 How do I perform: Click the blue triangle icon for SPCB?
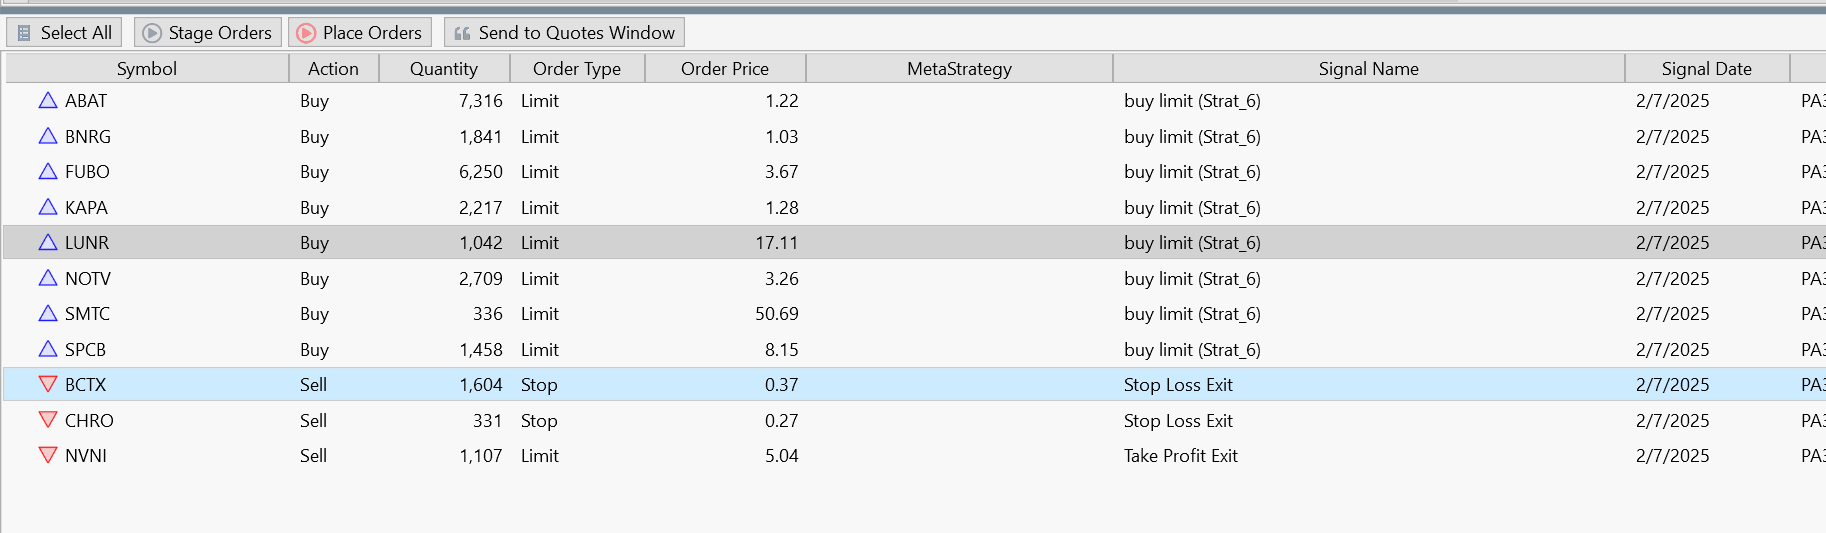pos(48,350)
